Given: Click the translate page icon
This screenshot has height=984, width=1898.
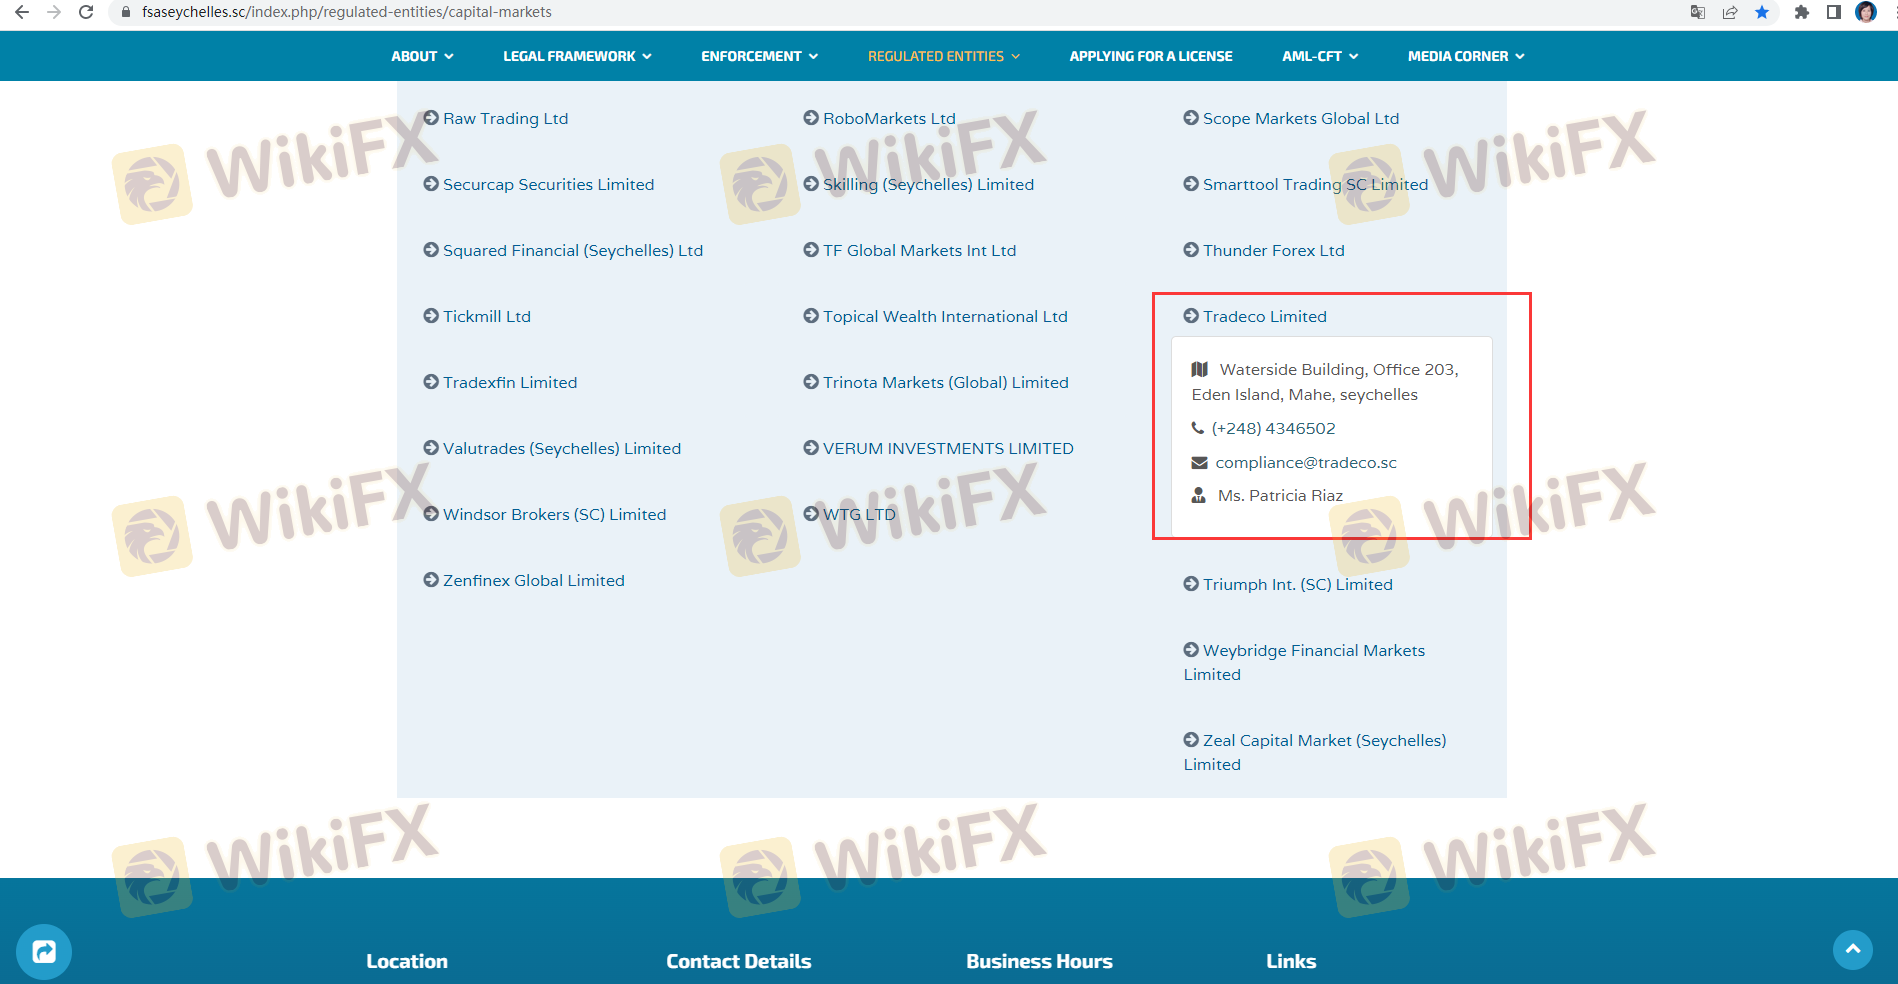Looking at the screenshot, I should [x=1697, y=12].
